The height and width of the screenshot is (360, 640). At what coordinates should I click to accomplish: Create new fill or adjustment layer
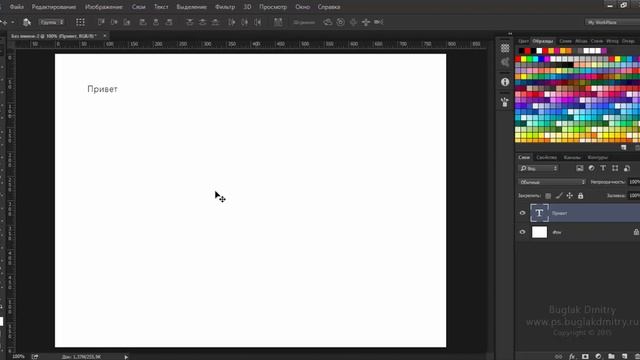click(598, 356)
